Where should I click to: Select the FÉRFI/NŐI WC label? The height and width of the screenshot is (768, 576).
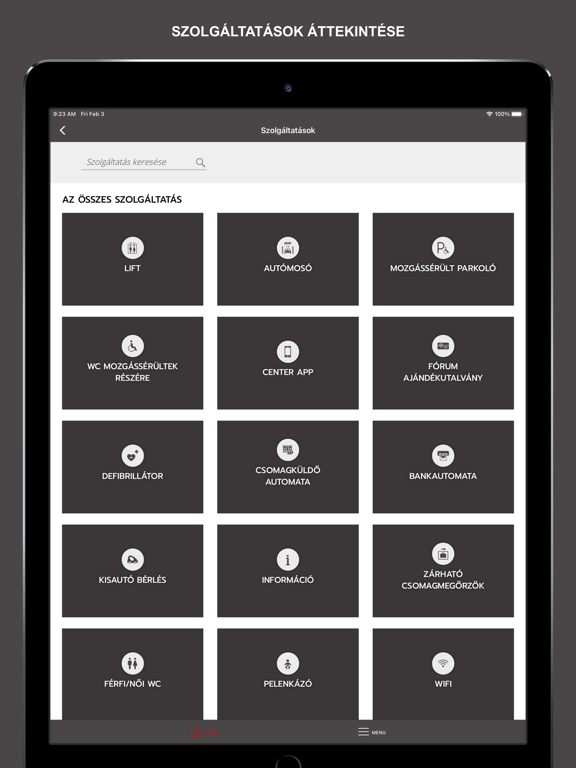(x=132, y=683)
